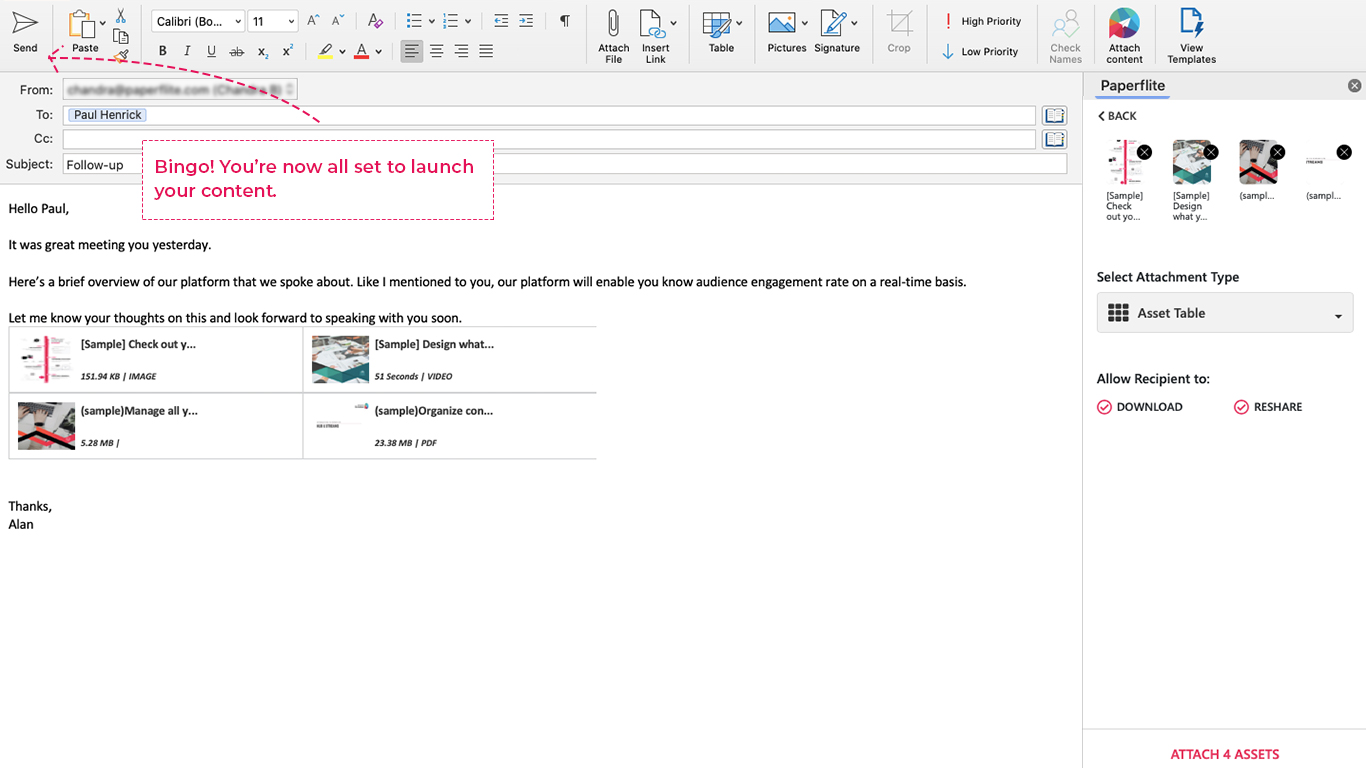Open the '(sample)Organize con...' PDF asset in email
The width and height of the screenshot is (1366, 768).
pos(449,426)
